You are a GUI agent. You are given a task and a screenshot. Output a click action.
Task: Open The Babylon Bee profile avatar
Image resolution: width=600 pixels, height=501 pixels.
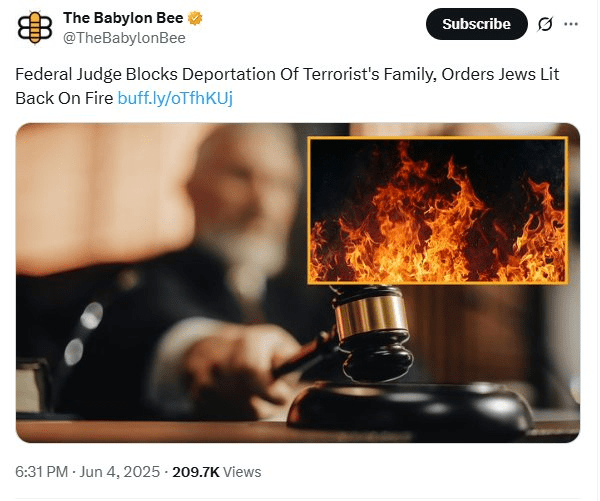coord(35,28)
